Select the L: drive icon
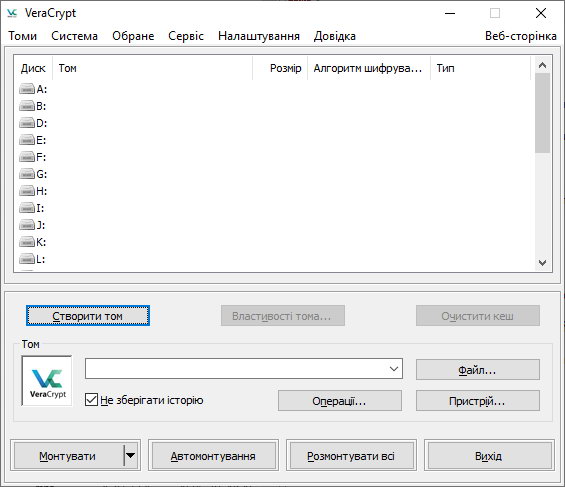This screenshot has height=487, width=565. click(27, 259)
